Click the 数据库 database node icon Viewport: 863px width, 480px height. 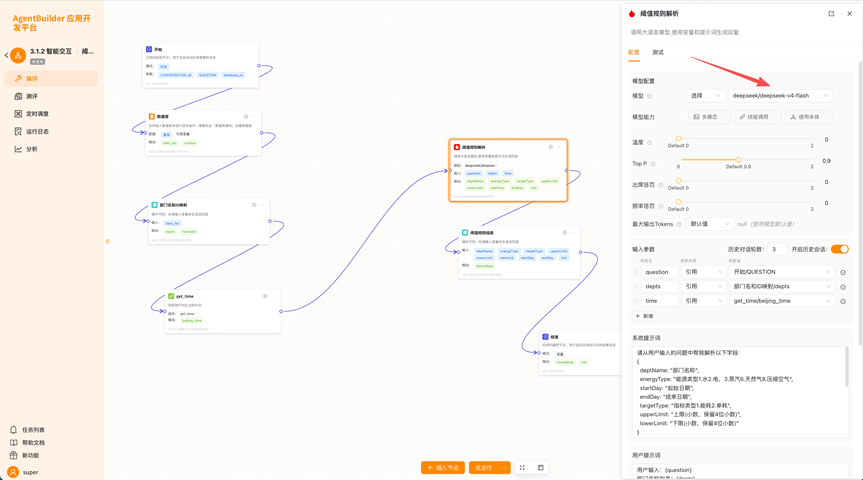click(x=152, y=117)
